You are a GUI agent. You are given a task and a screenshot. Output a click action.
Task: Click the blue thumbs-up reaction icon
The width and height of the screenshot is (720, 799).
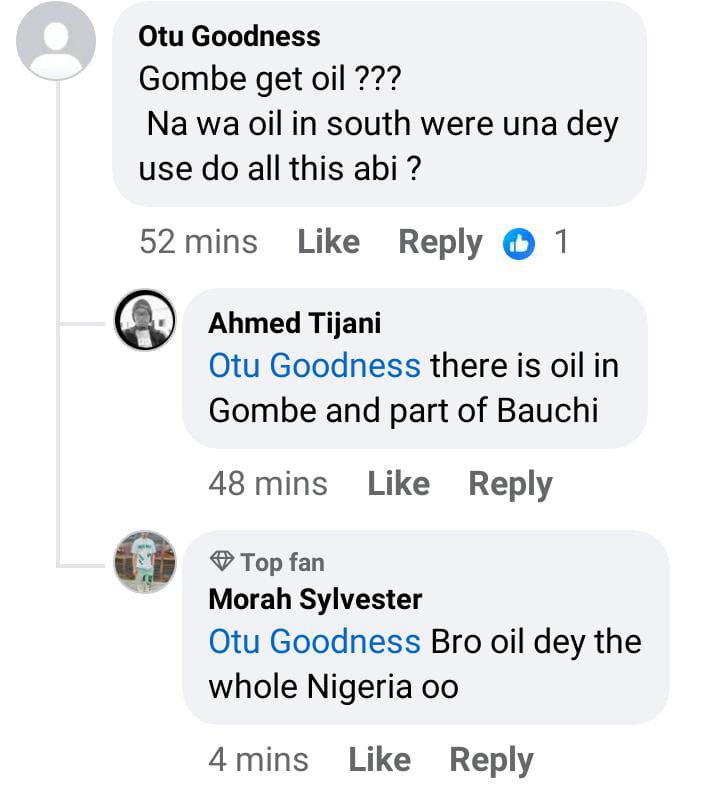[519, 243]
